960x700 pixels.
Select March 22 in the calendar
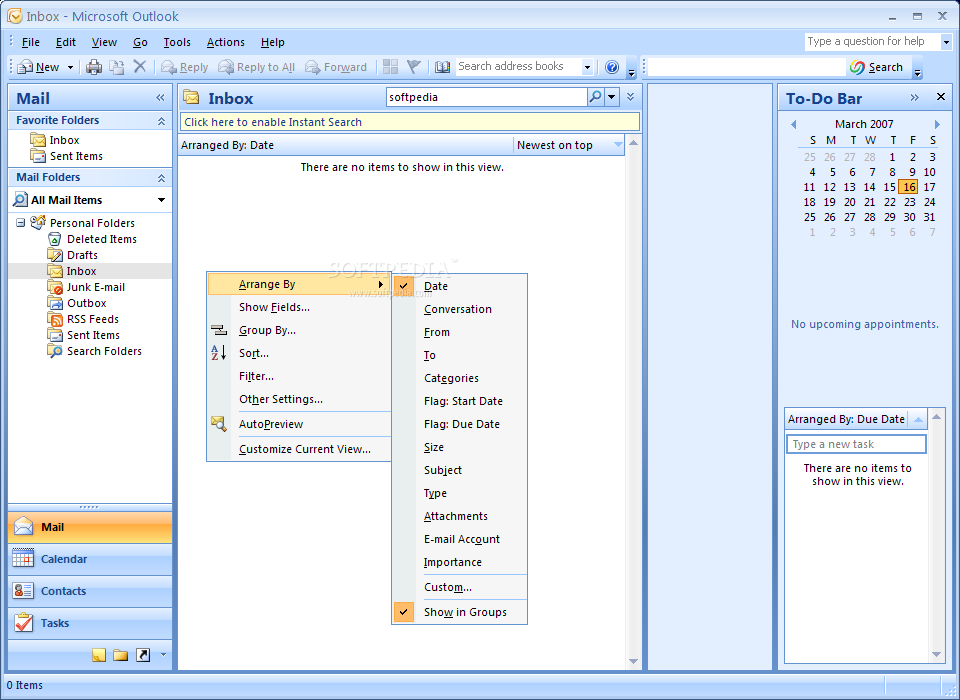click(x=890, y=202)
